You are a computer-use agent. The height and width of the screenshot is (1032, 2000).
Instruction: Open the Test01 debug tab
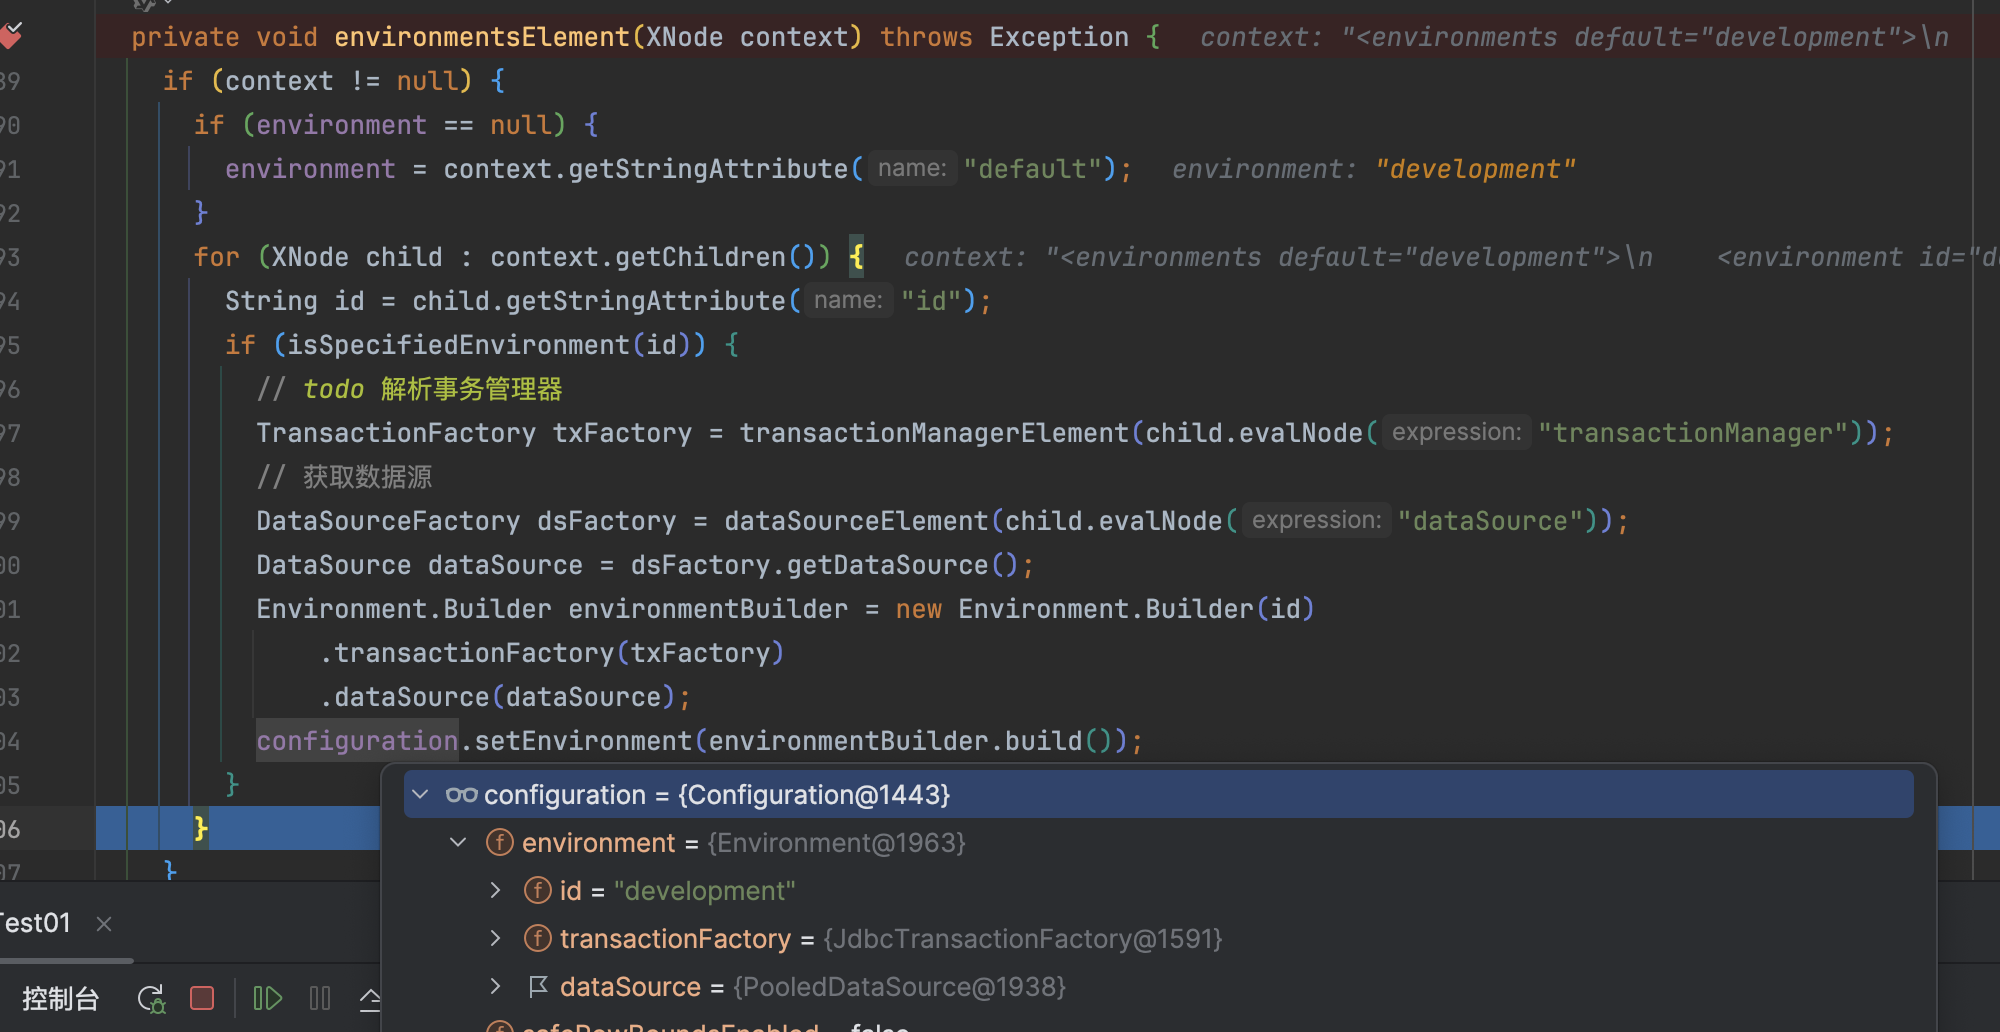[x=35, y=923]
